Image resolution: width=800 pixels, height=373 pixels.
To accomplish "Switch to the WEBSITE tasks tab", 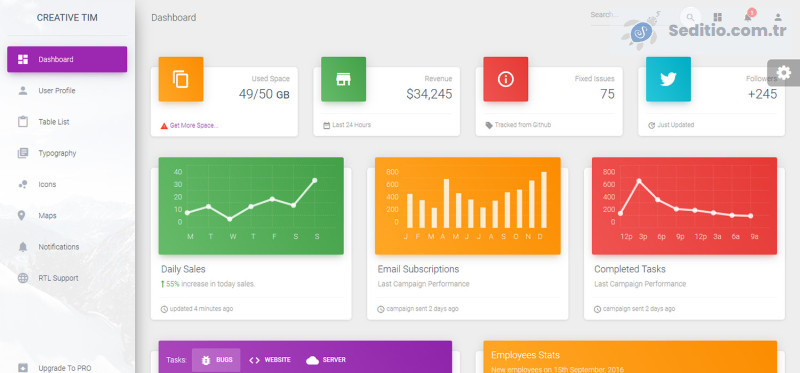I will (269, 360).
